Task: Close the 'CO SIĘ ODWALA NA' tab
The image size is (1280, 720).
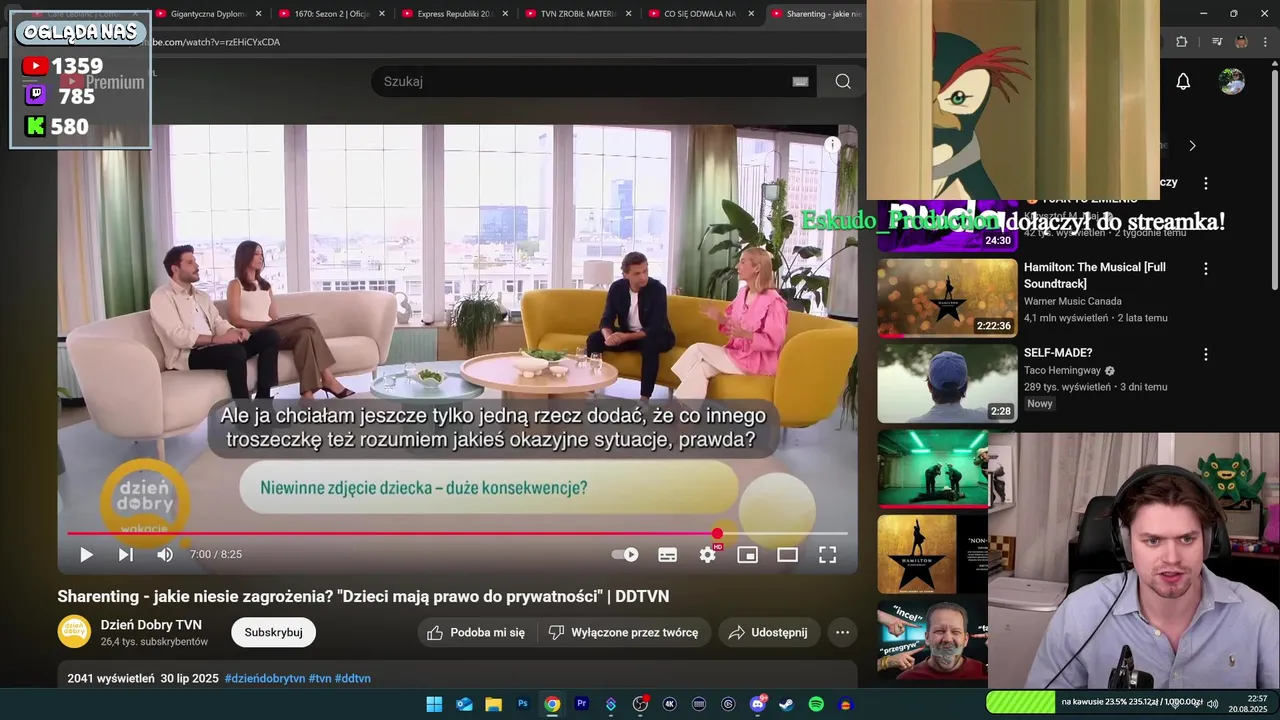Action: (751, 14)
